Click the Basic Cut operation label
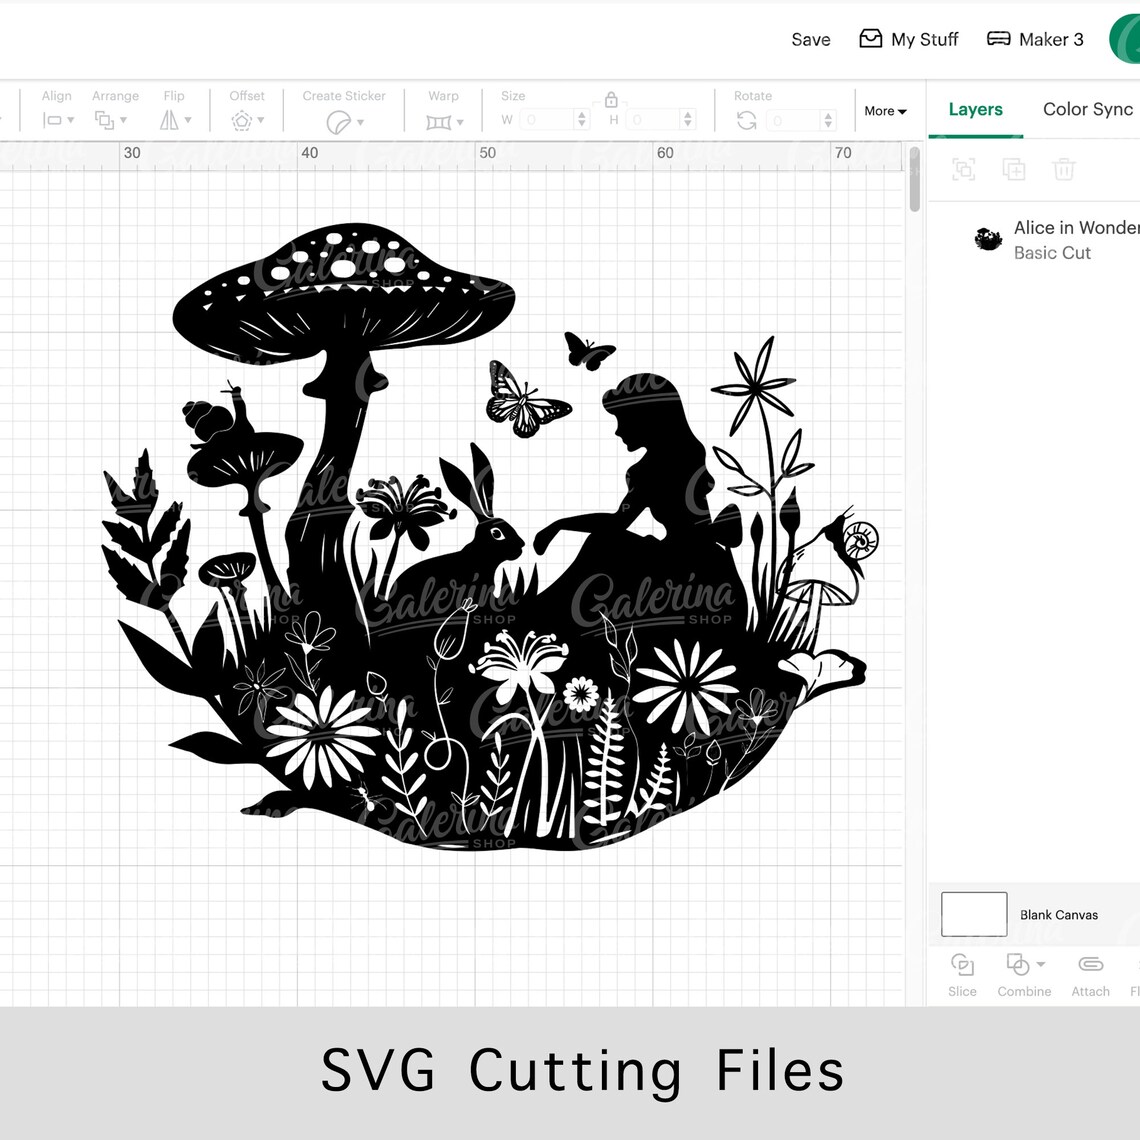The height and width of the screenshot is (1140, 1140). [x=1052, y=253]
